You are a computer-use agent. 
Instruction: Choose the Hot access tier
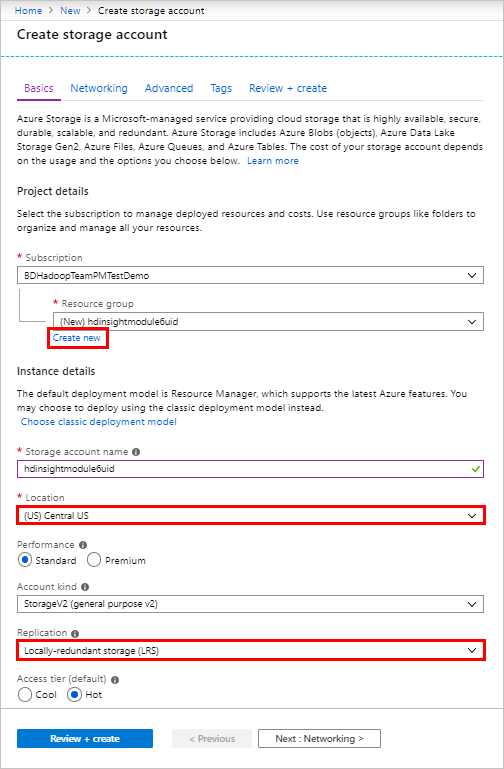[x=75, y=695]
